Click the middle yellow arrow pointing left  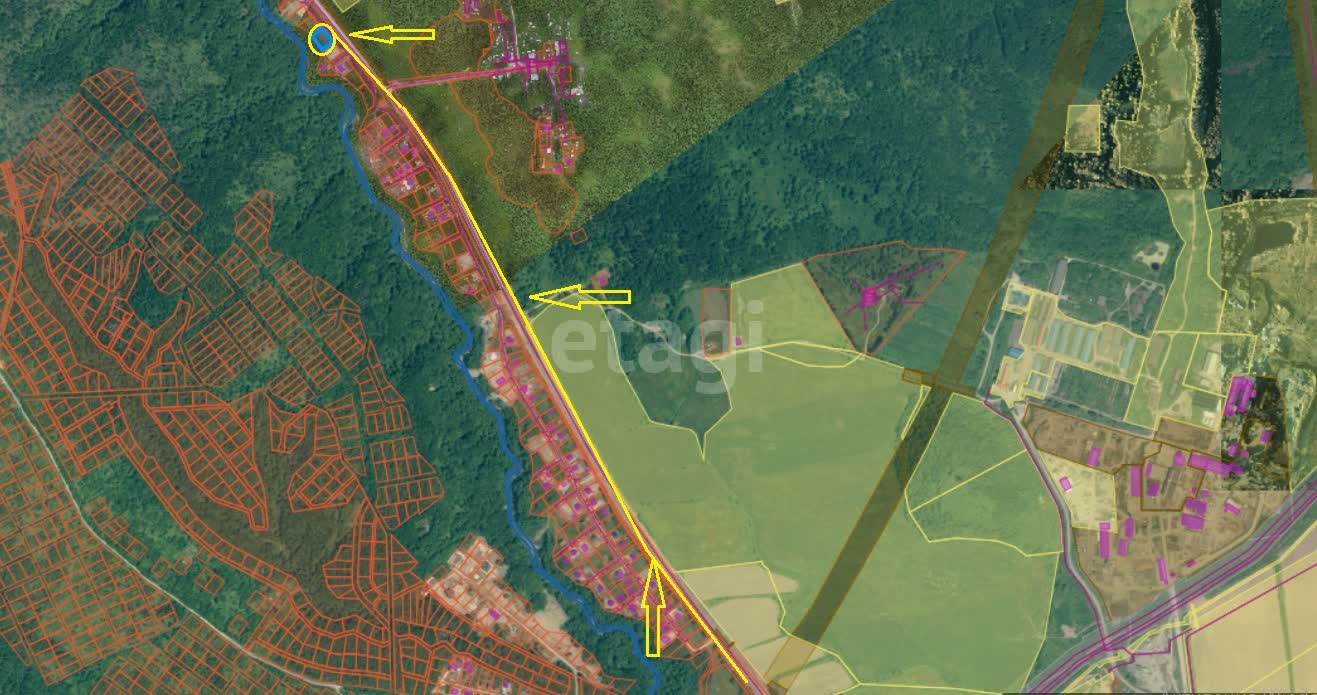pos(580,296)
